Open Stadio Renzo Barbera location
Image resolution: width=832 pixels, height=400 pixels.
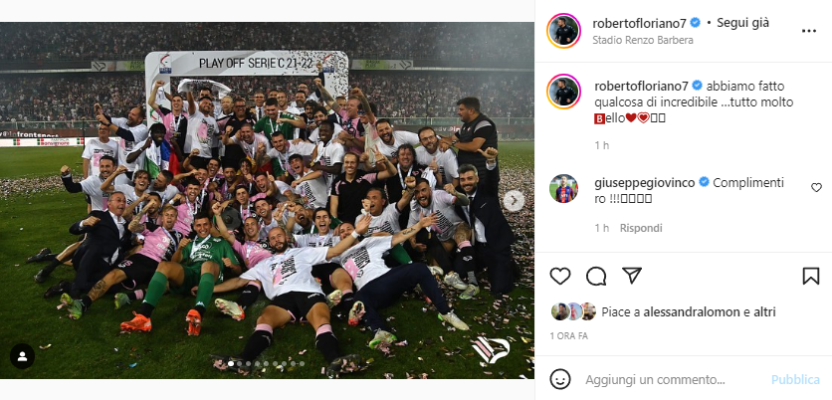click(643, 40)
